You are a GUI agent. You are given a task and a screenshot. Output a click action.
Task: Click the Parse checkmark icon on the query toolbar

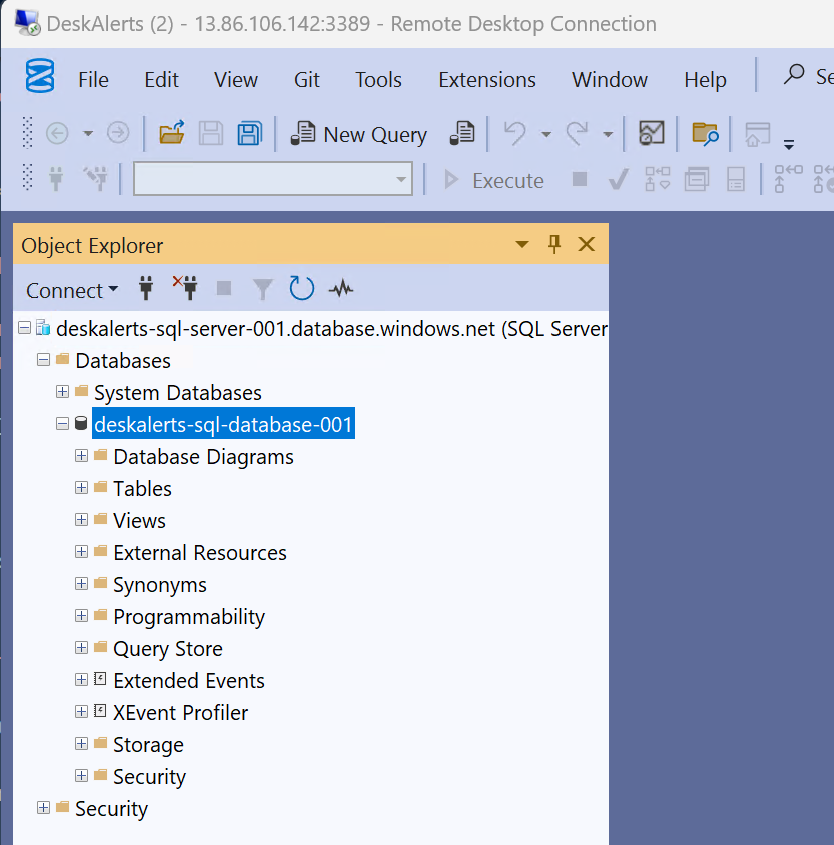point(617,180)
